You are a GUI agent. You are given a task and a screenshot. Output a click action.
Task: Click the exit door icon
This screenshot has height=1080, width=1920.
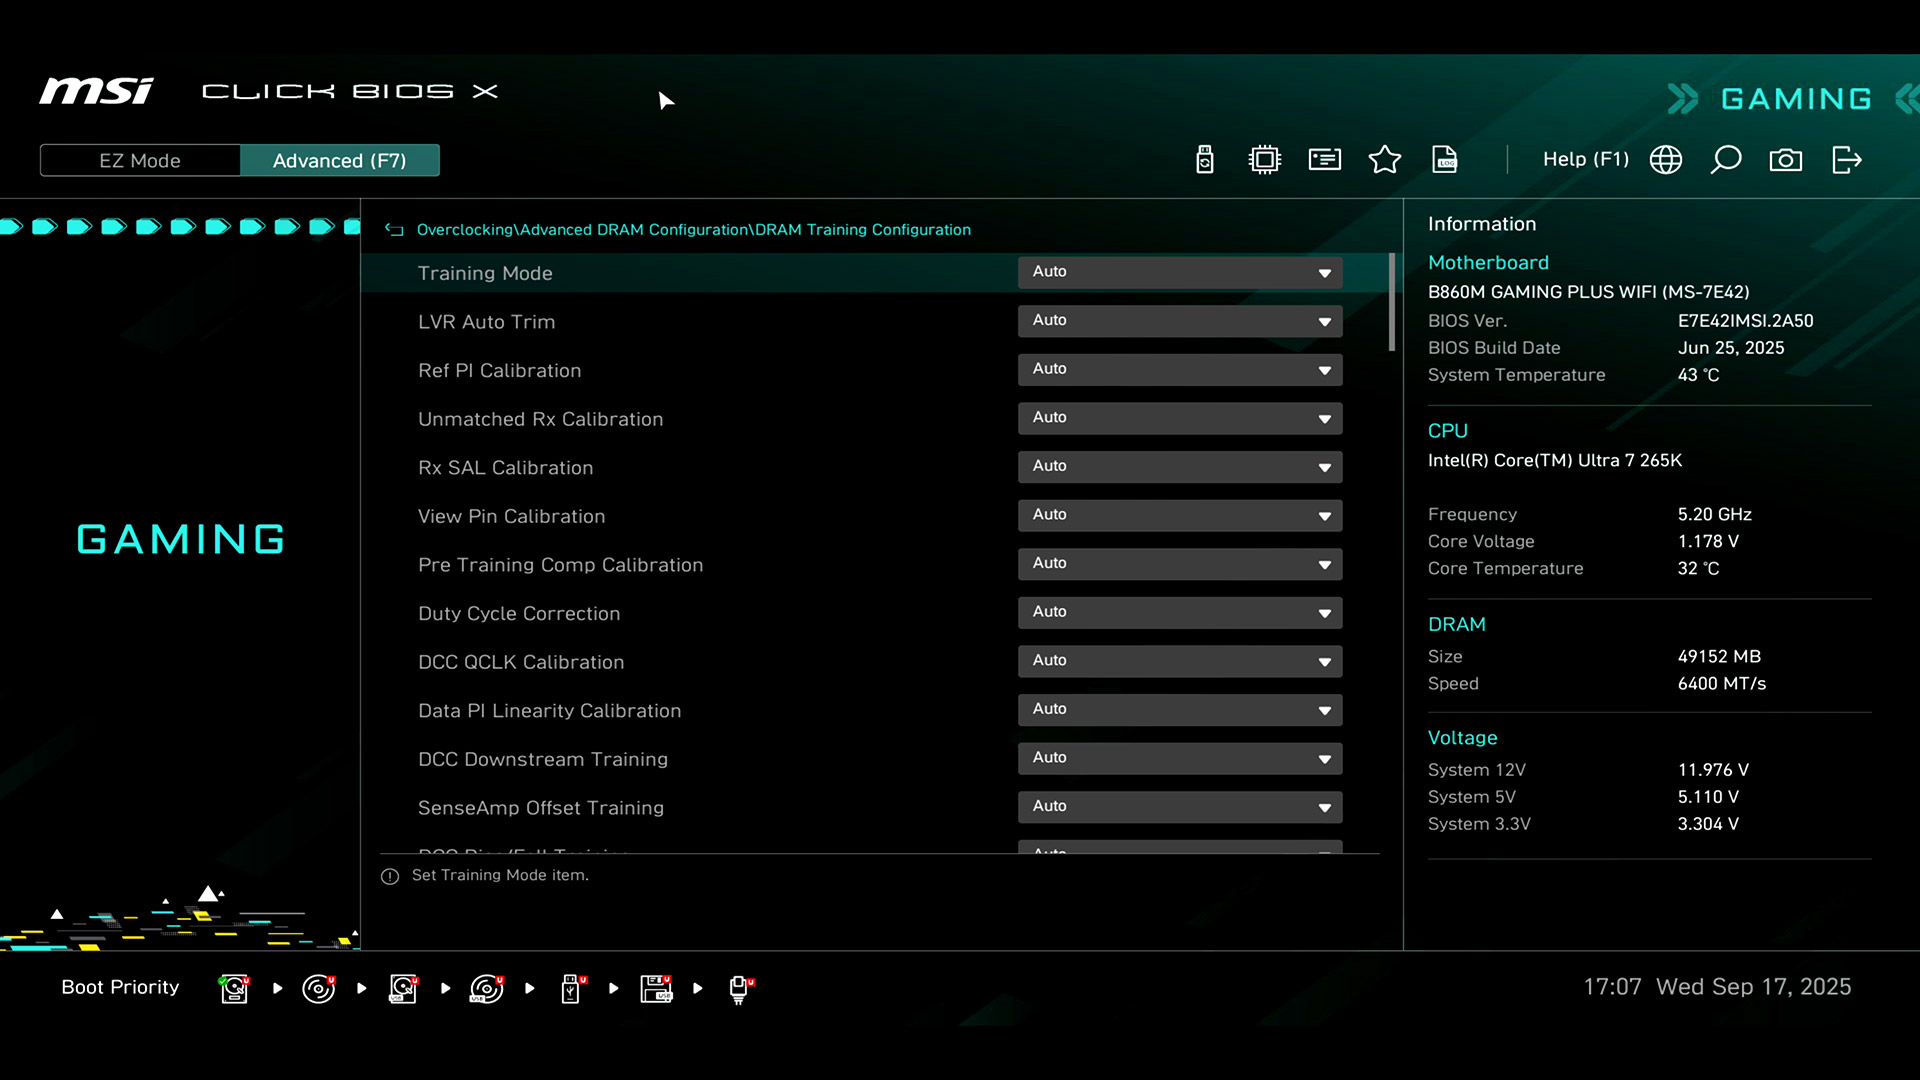point(1846,160)
